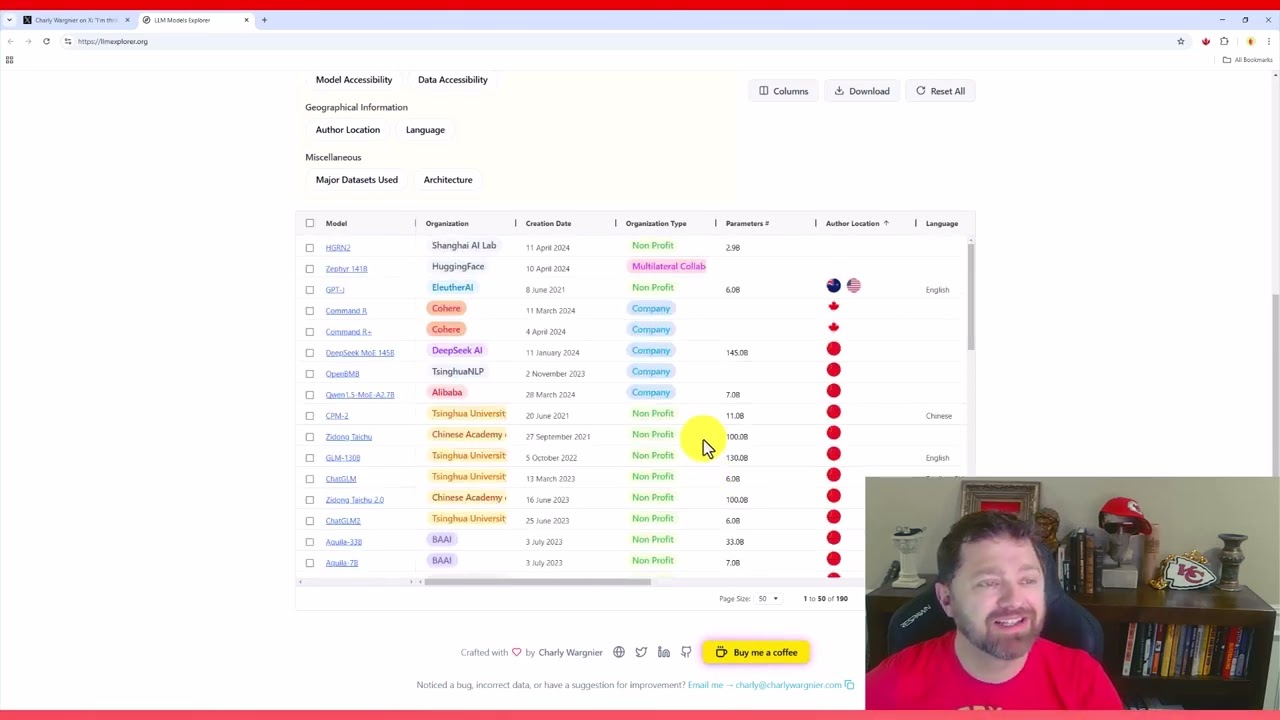
Task: Open a new browser tab
Action: [x=264, y=20]
